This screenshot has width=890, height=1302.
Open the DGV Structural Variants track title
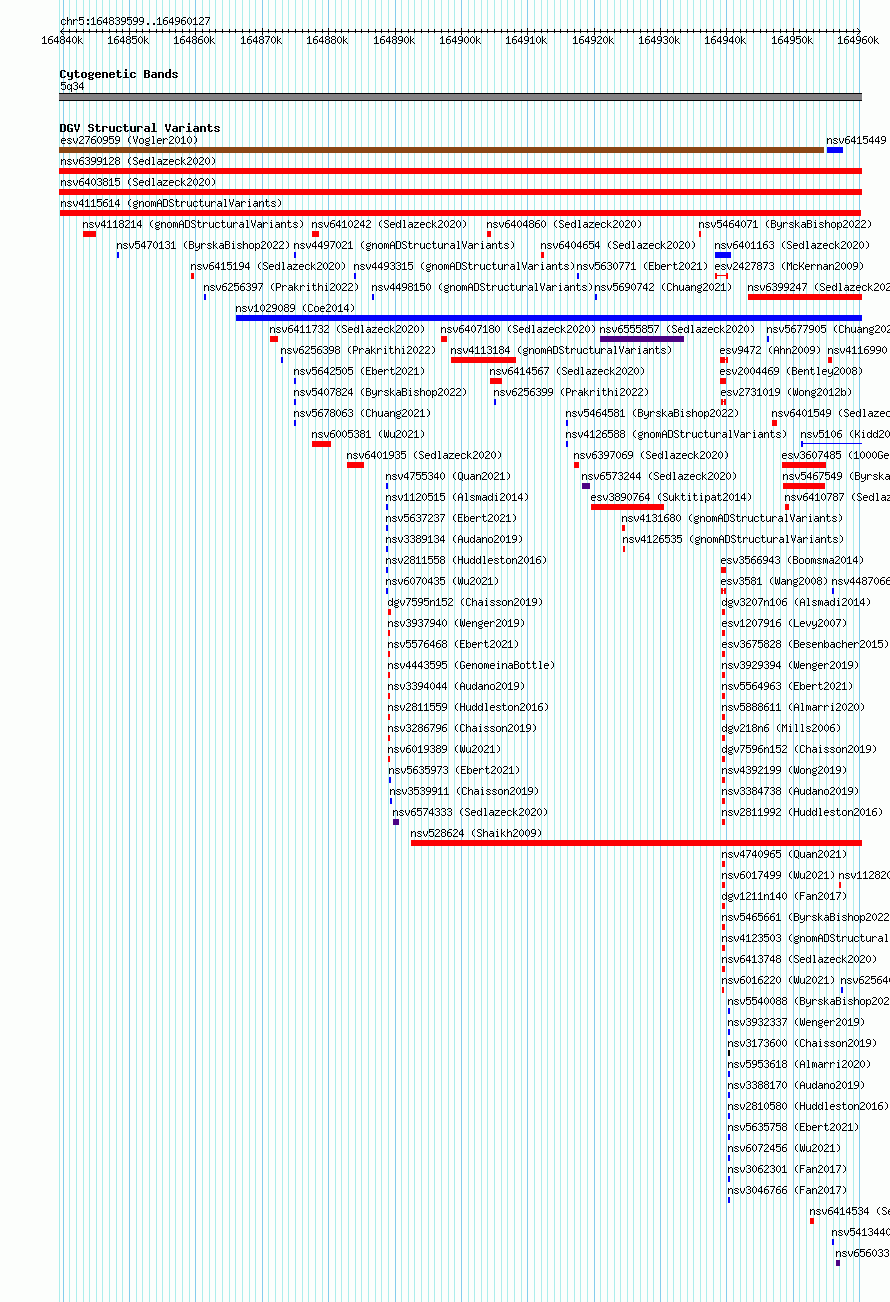coord(140,128)
